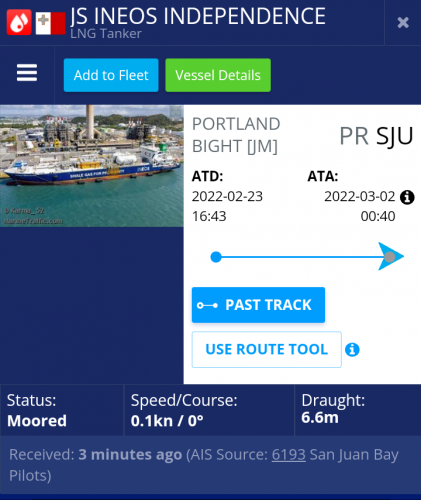The width and height of the screenshot is (421, 500).
Task: Click the JS INEOS INDEPENDENCE vessel title
Action: click(198, 16)
